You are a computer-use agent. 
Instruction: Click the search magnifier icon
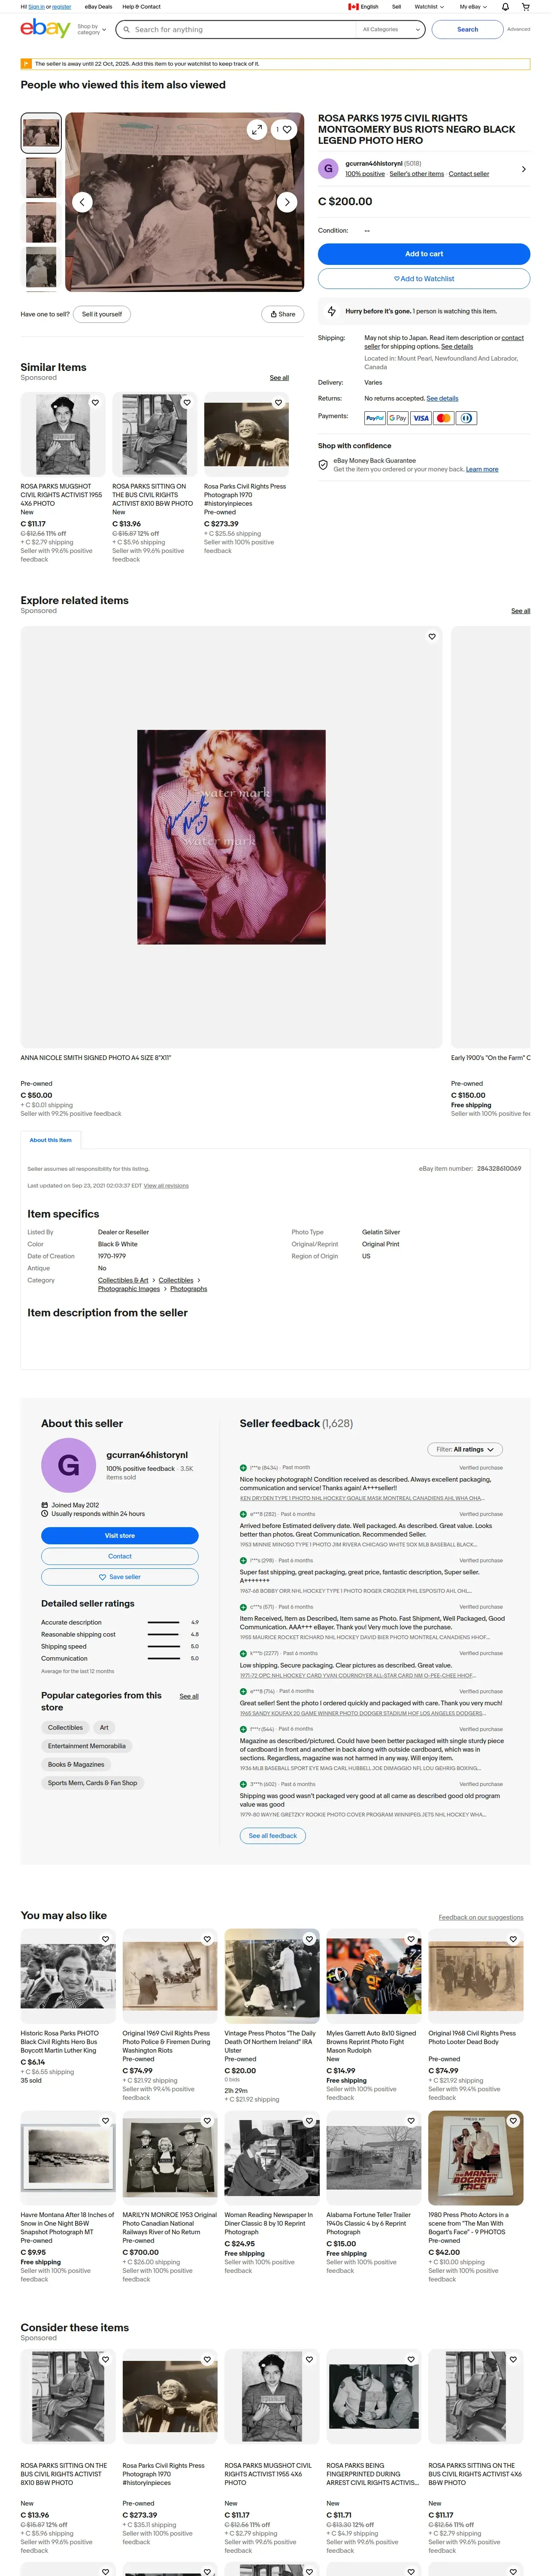click(x=126, y=30)
